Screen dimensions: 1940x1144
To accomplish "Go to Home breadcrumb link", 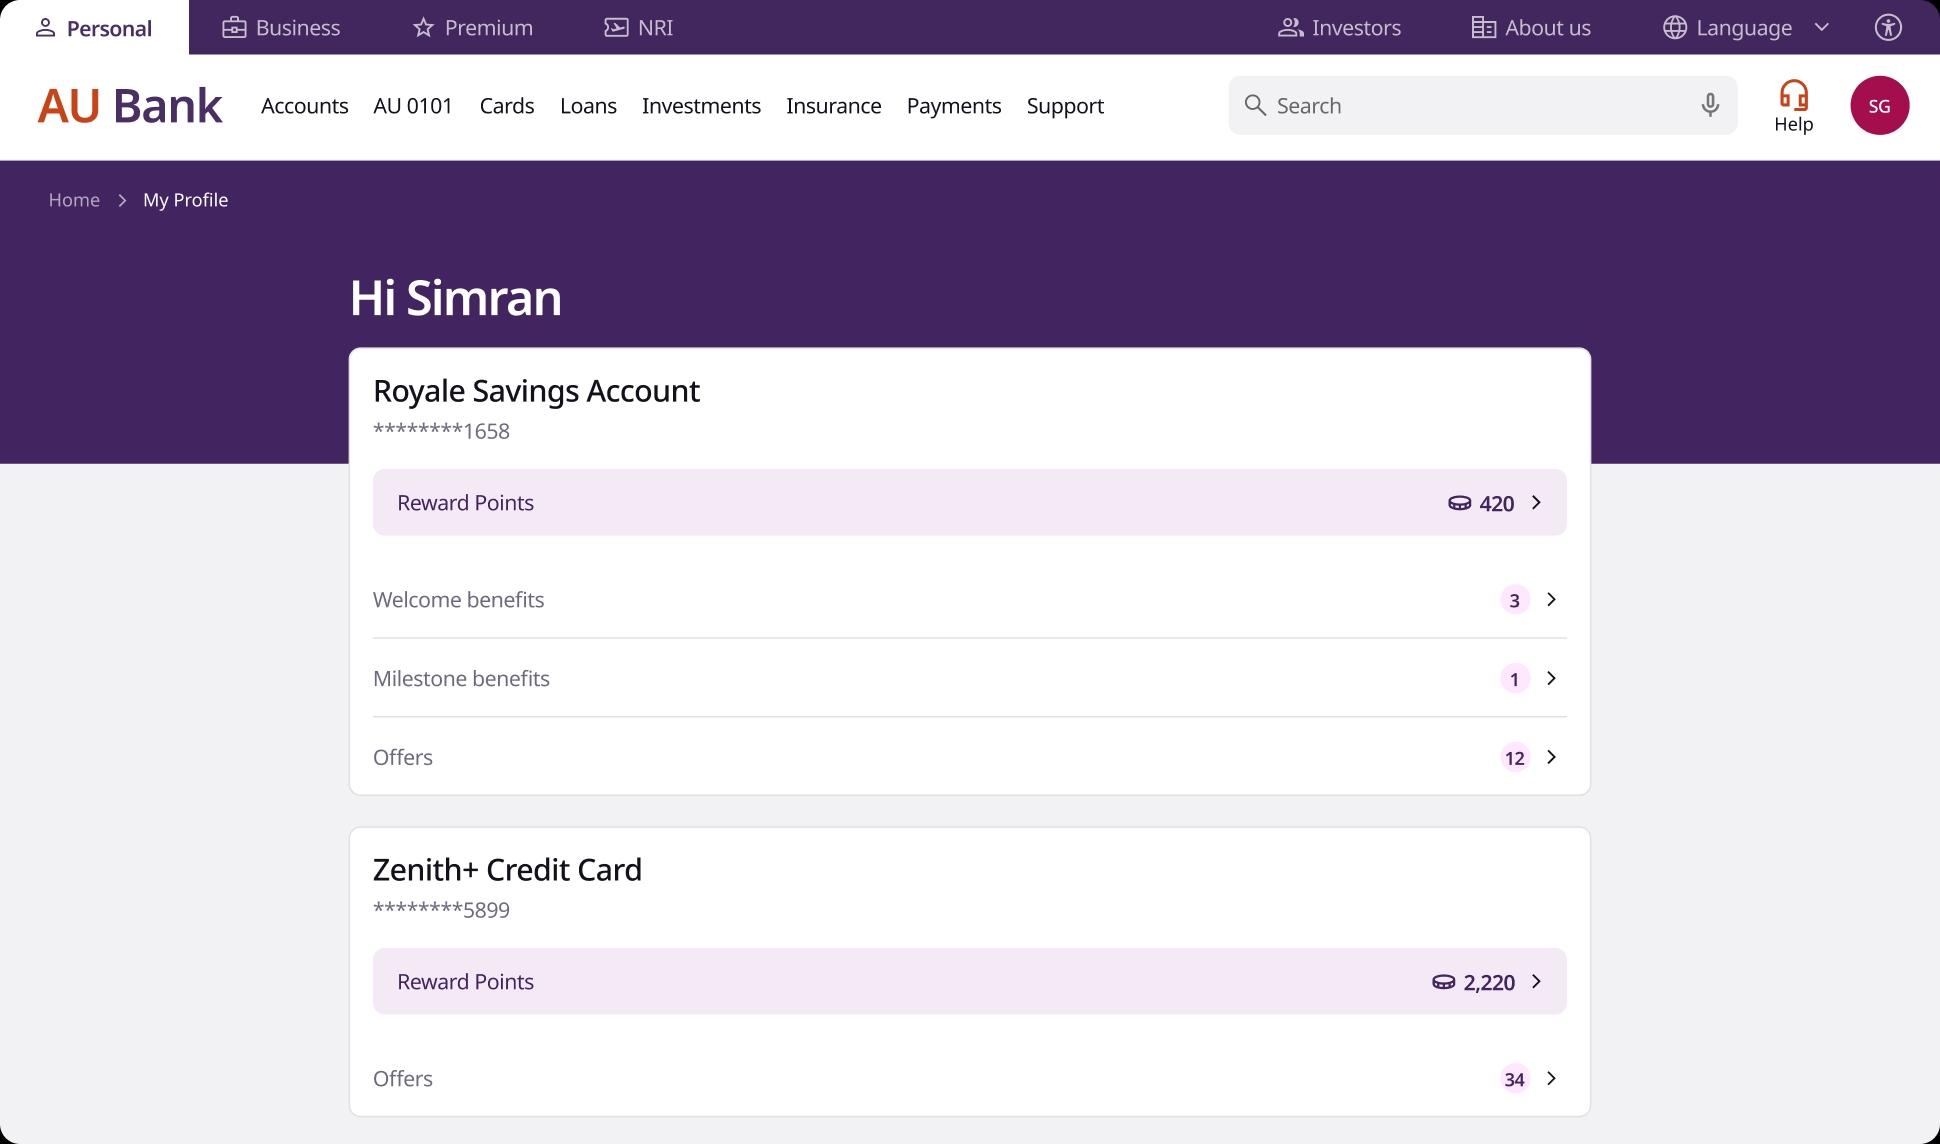I will click(74, 200).
